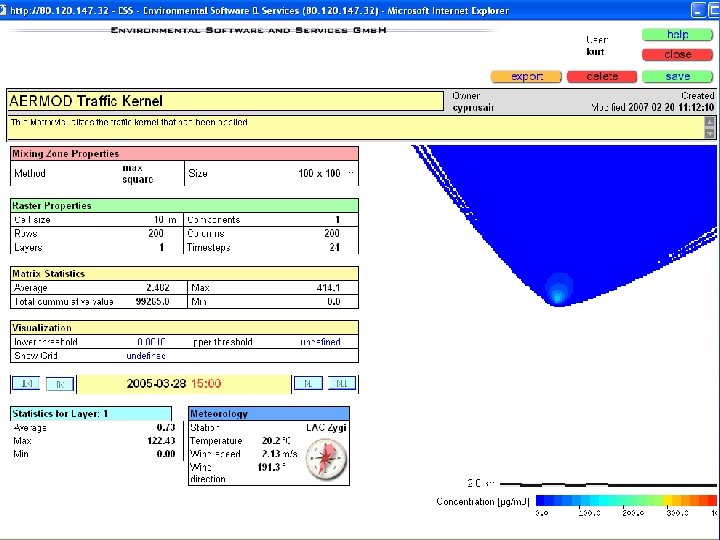Viewport: 720px width, 540px height.
Task: Click layer Max value 122.43
Action: click(161, 441)
